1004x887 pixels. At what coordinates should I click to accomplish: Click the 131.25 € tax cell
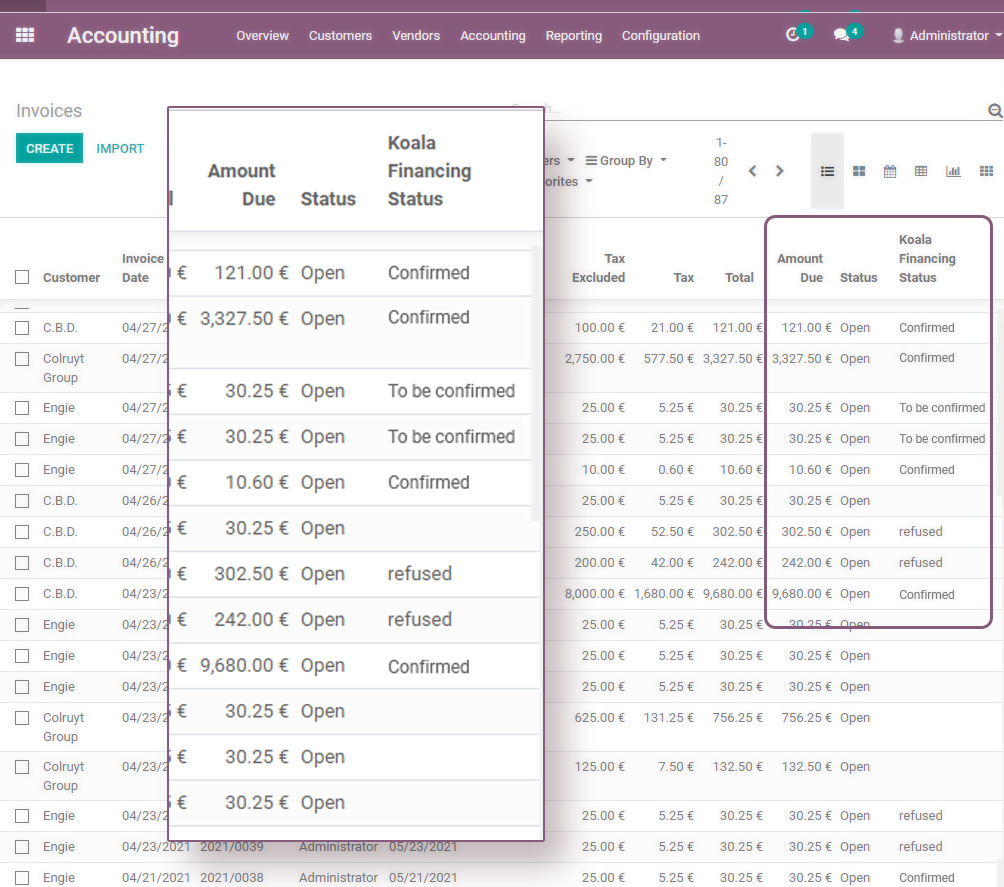pyautogui.click(x=668, y=718)
